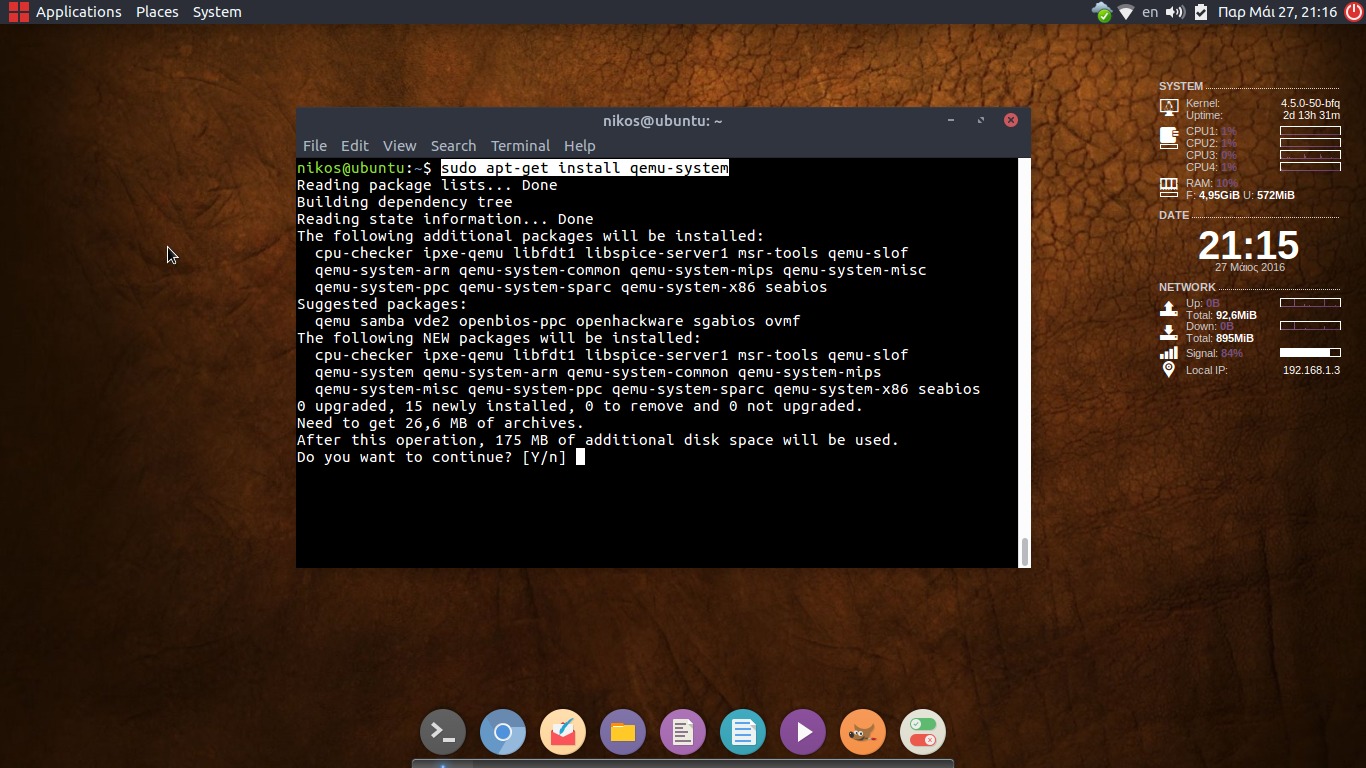Open the Terminal menu in the menu bar
Viewport: 1366px width, 768px height.
pos(520,146)
